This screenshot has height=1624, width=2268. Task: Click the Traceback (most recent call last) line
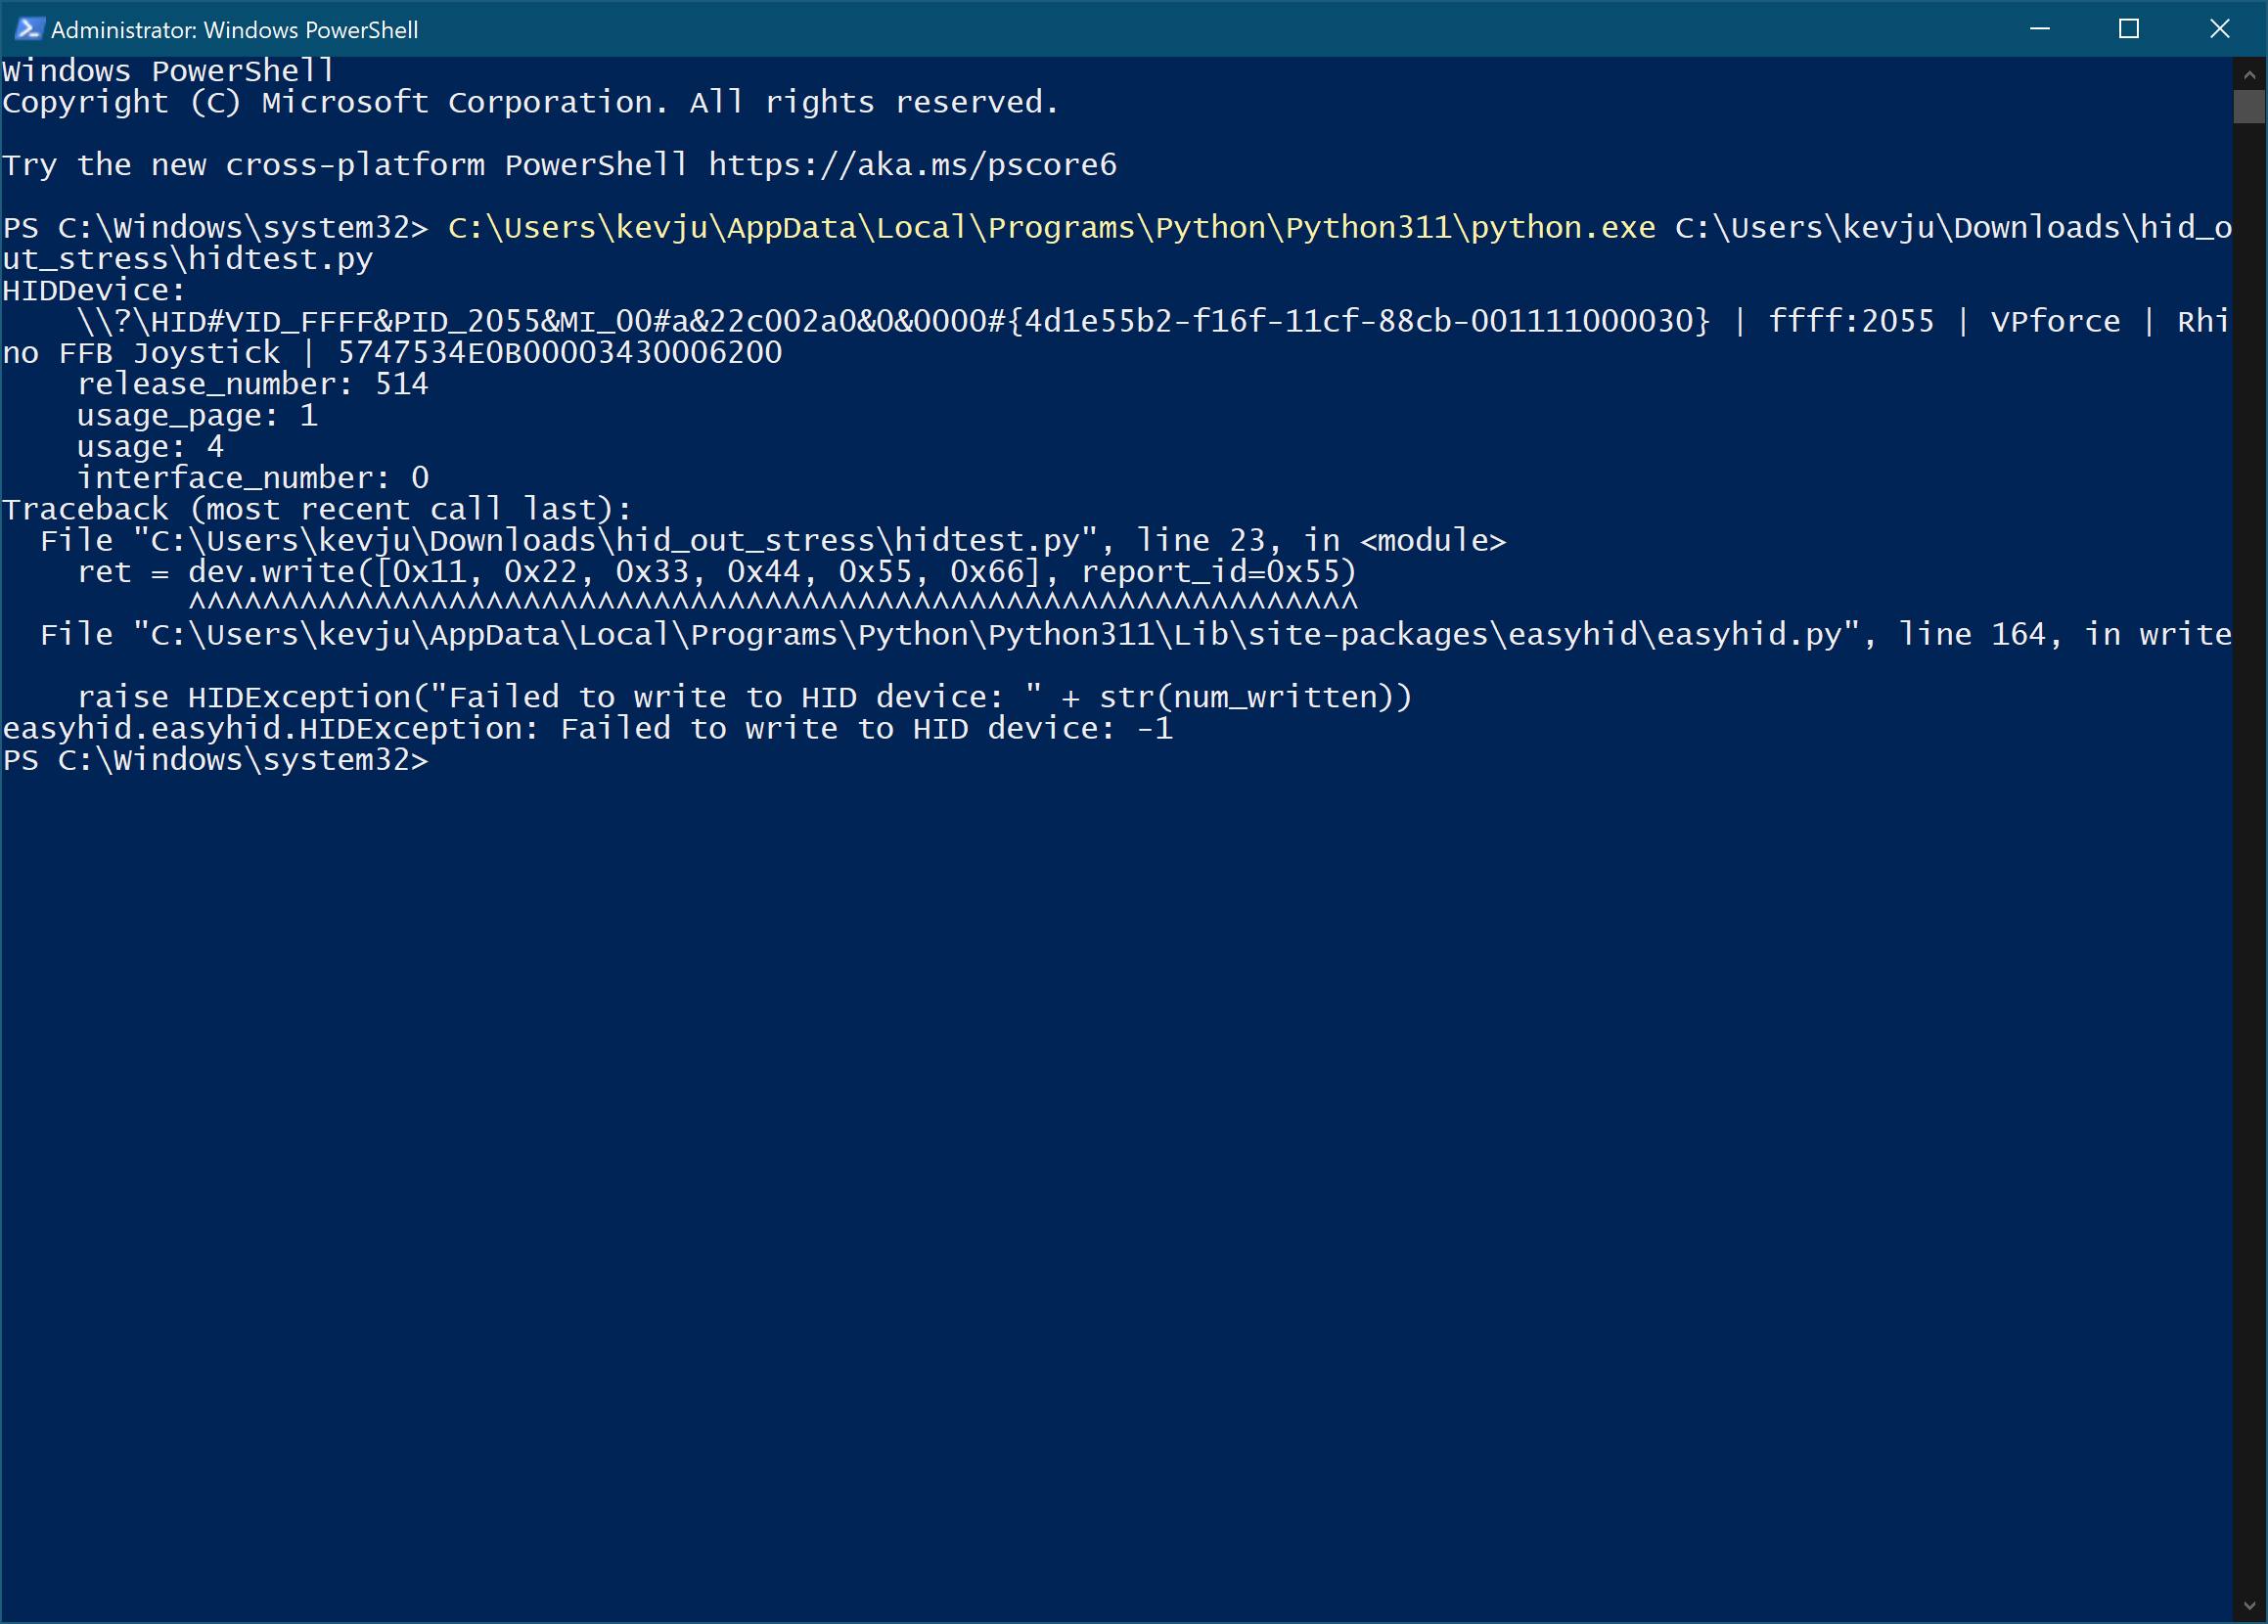tap(317, 510)
